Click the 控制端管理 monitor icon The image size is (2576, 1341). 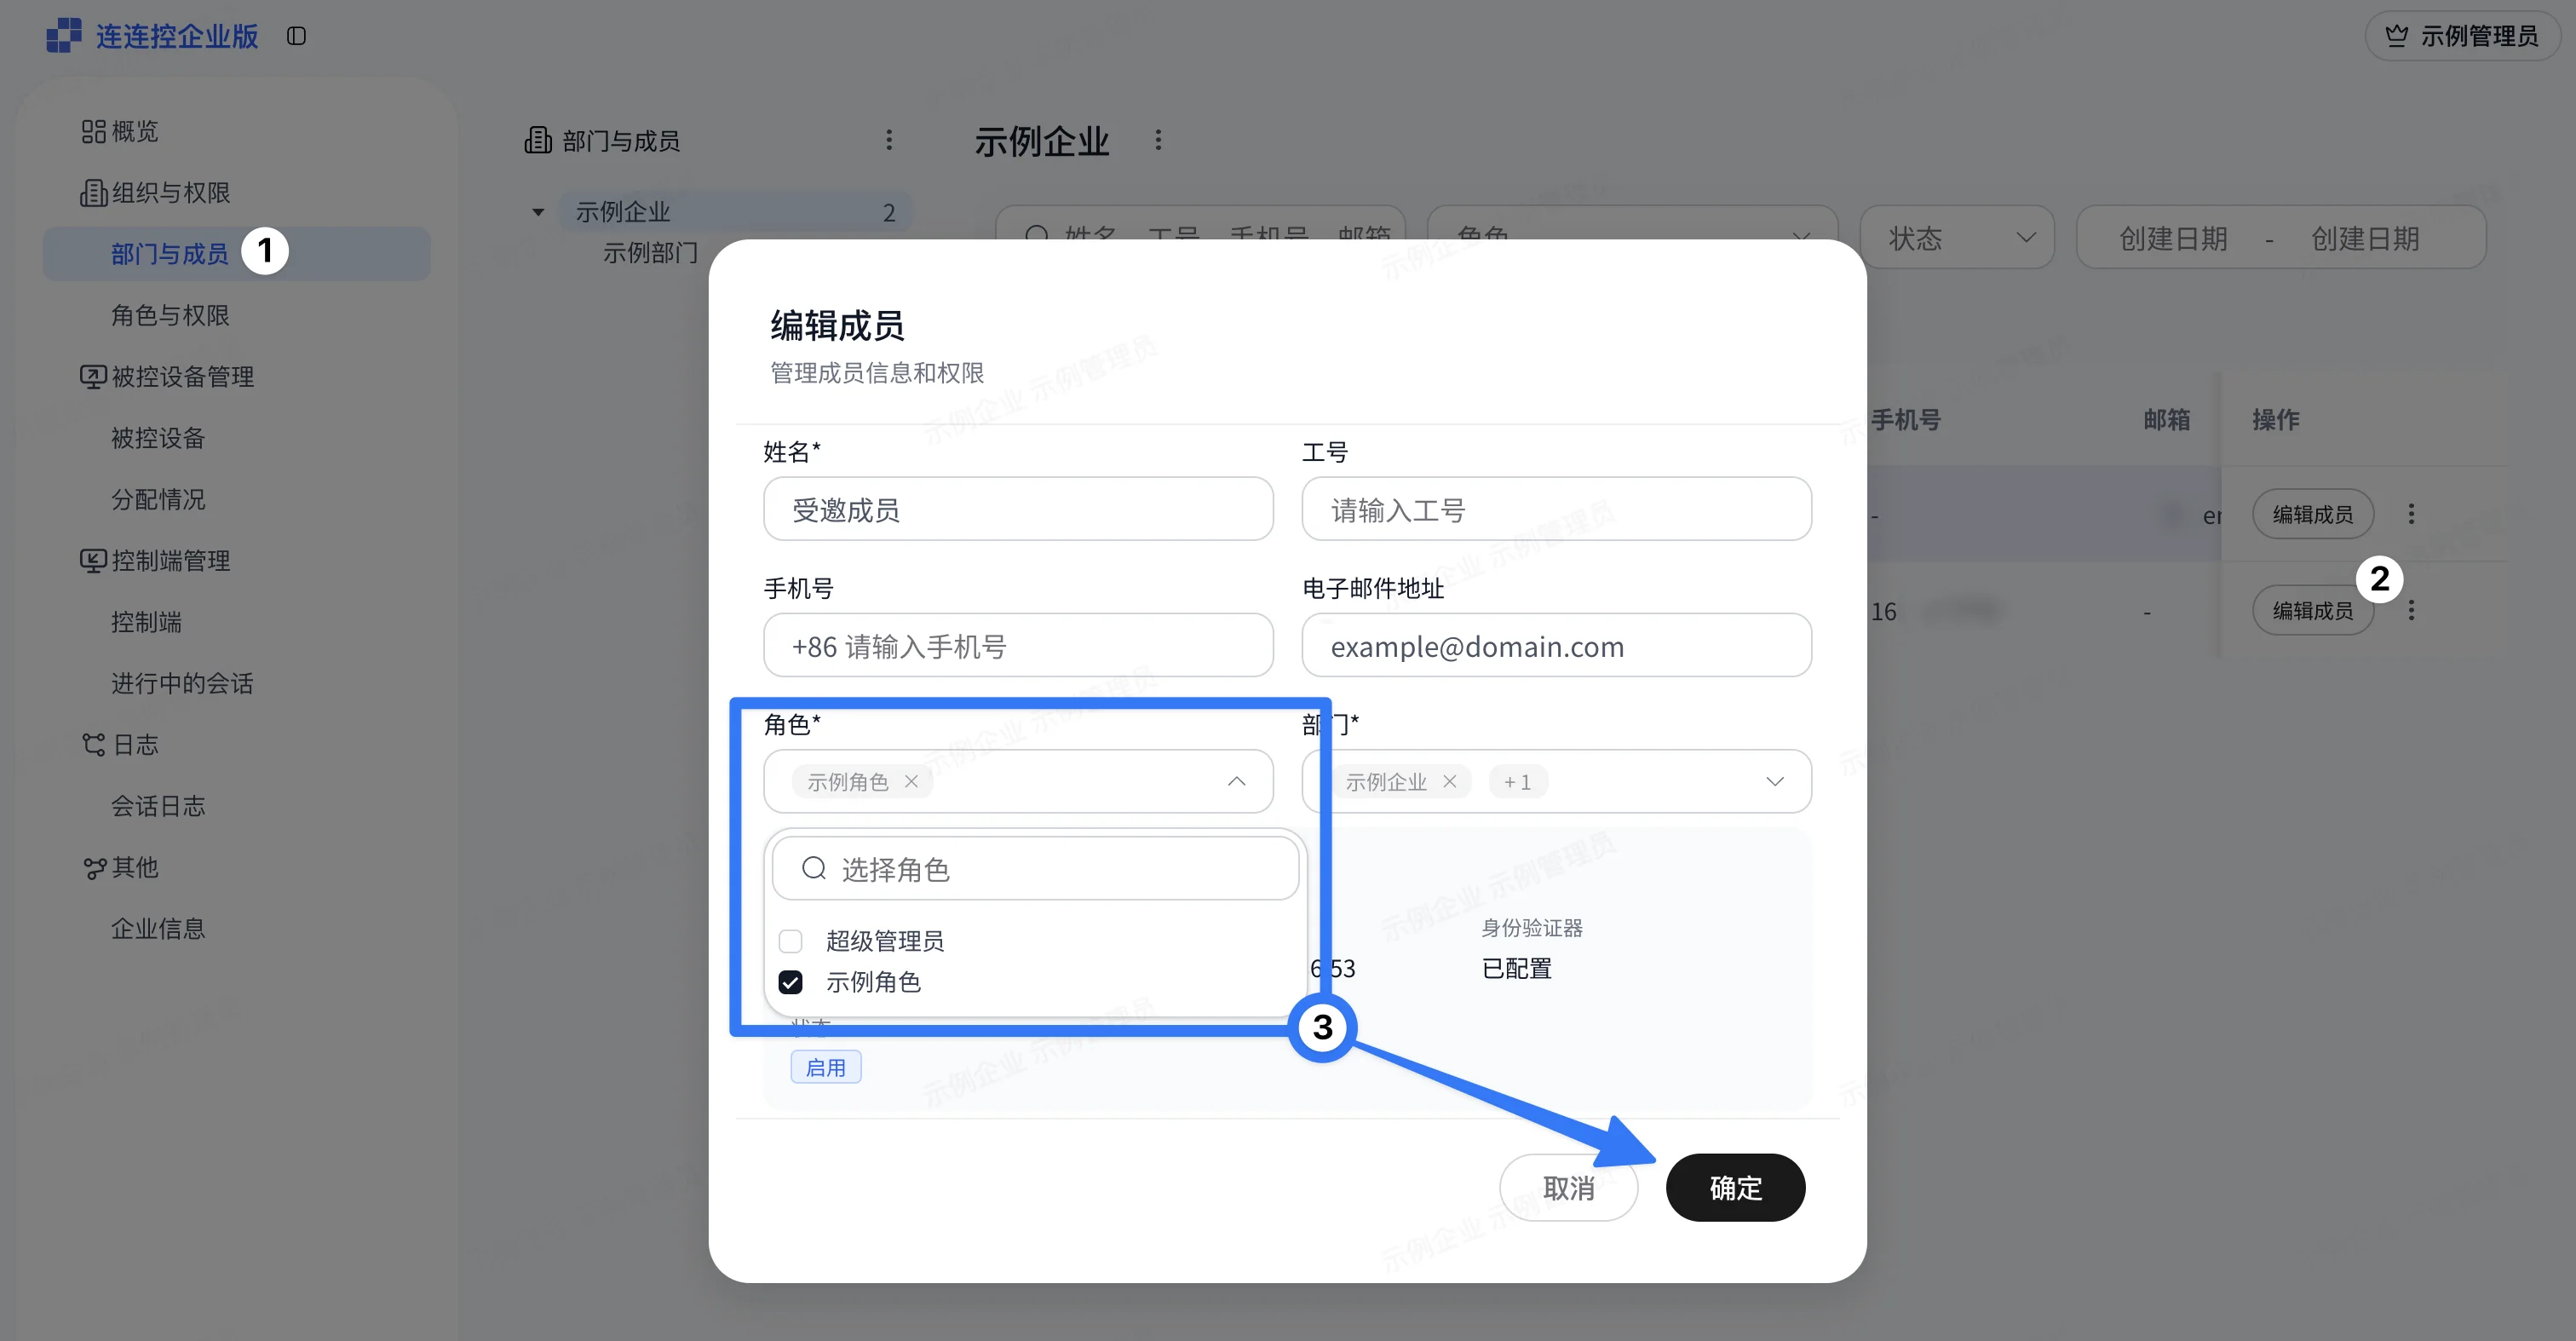pos(93,561)
